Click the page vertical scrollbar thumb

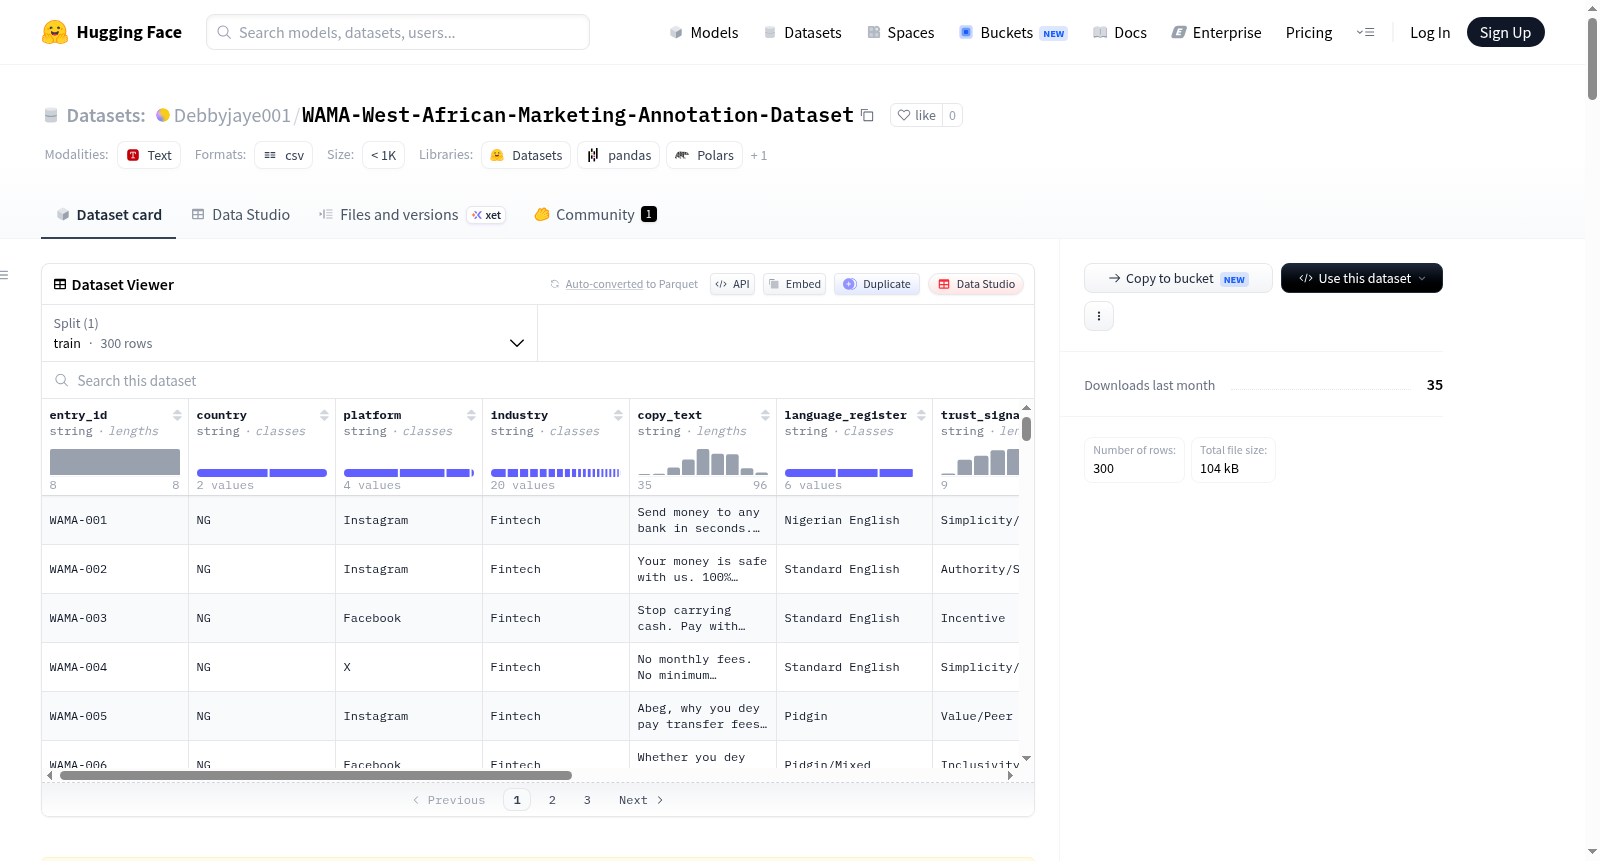(1592, 58)
